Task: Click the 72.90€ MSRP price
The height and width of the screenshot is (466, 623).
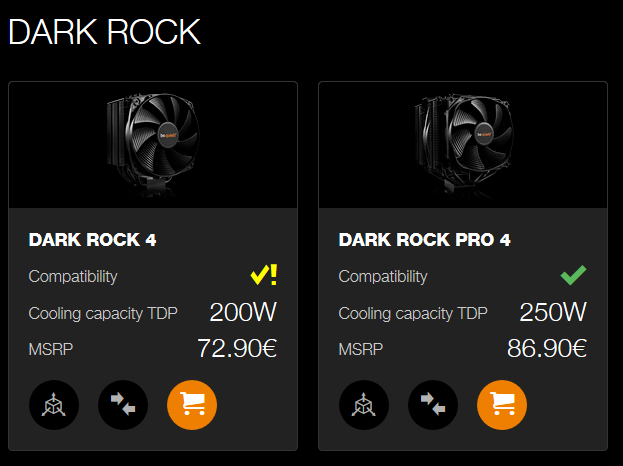Action: [237, 348]
